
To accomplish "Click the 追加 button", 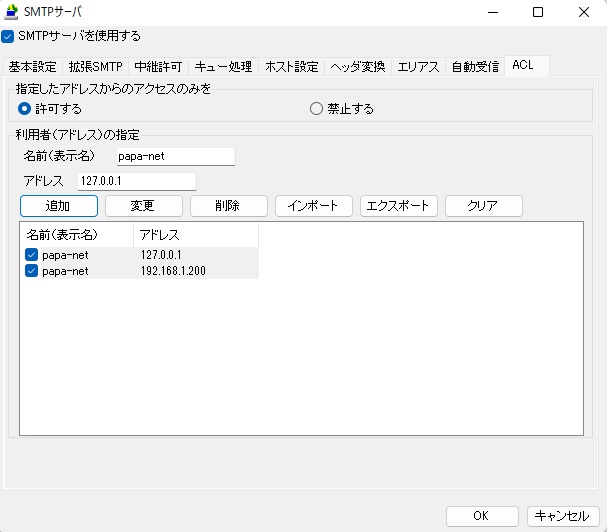I will 59,206.
